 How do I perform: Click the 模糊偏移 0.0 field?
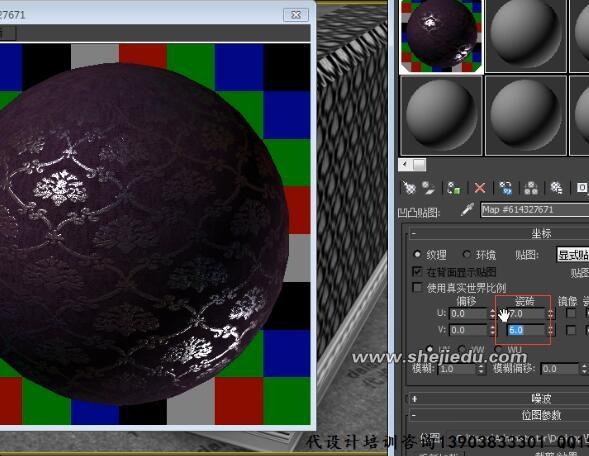coord(560,369)
